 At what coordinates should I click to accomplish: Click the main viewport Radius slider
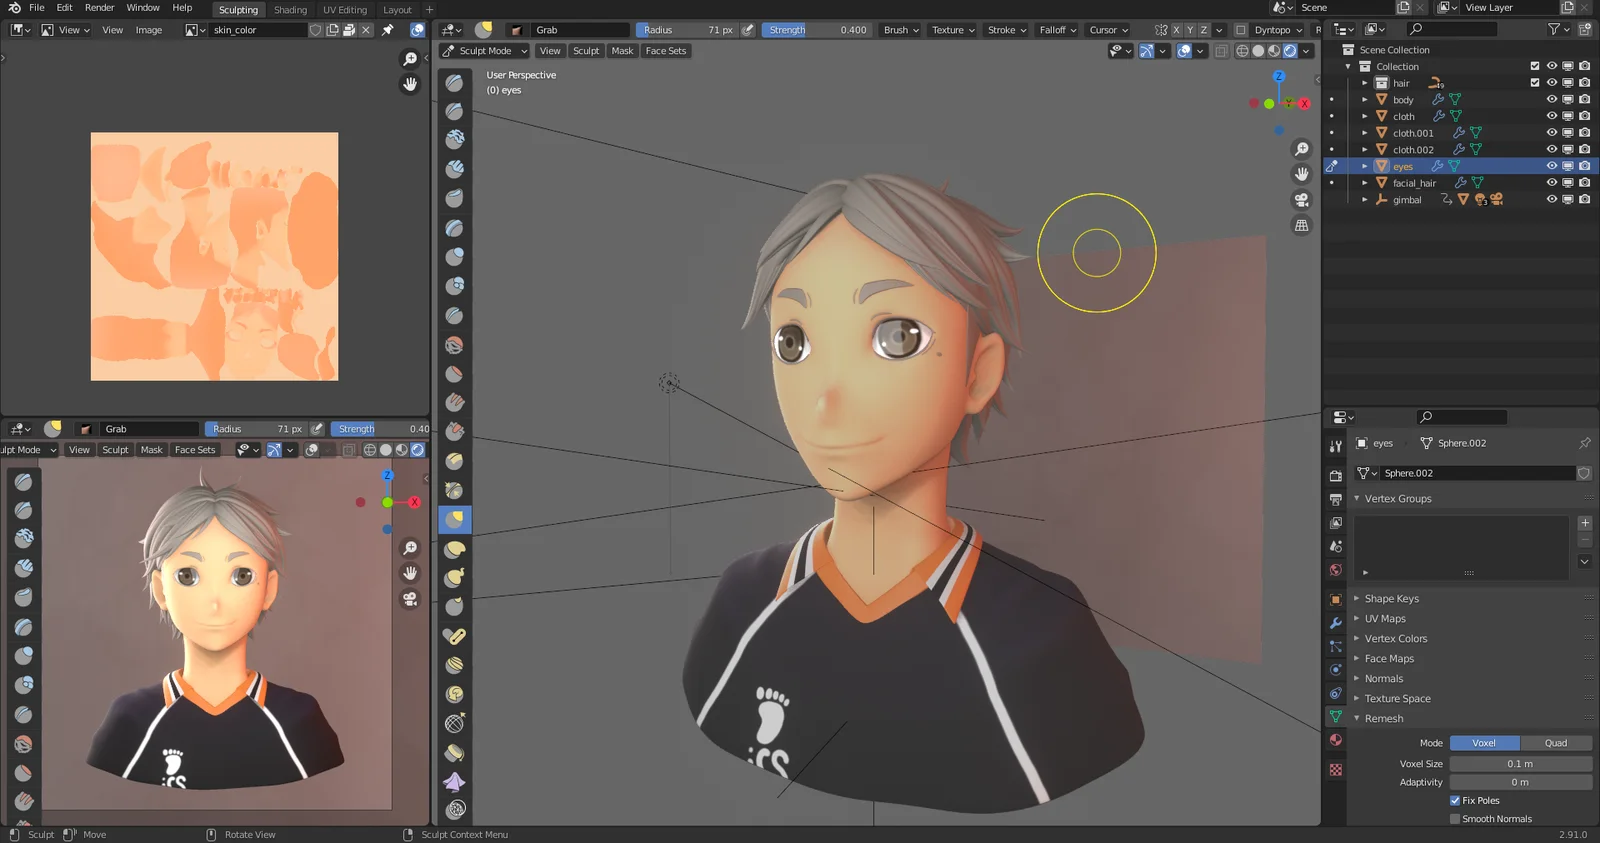click(687, 30)
